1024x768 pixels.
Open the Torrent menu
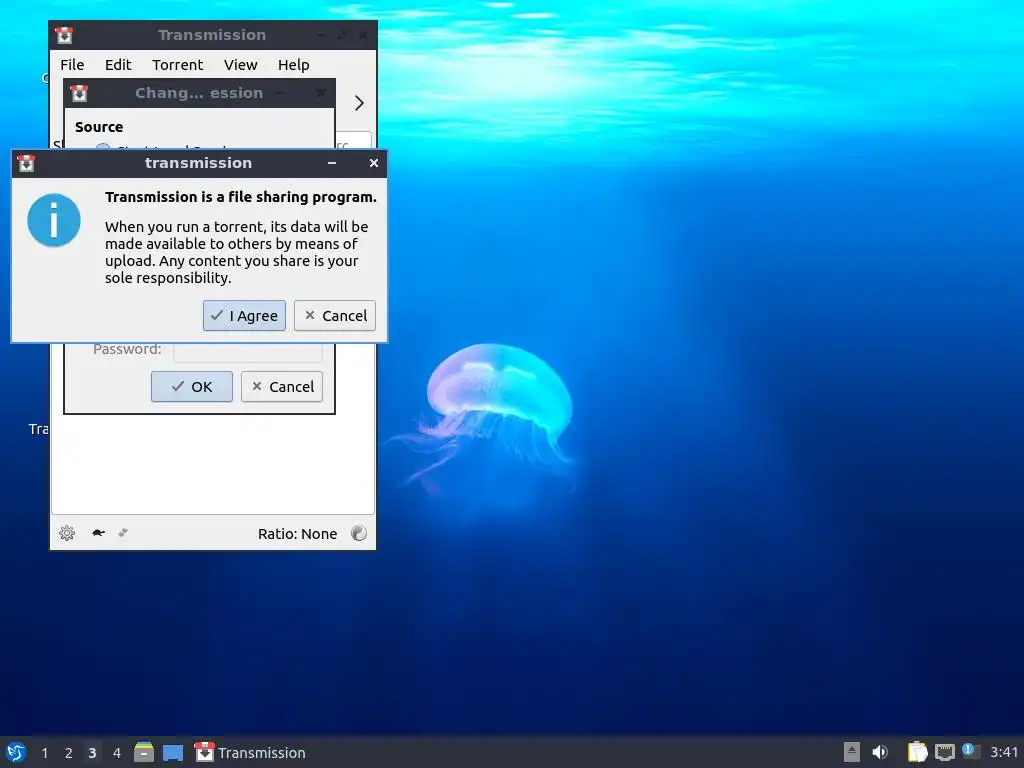[178, 65]
